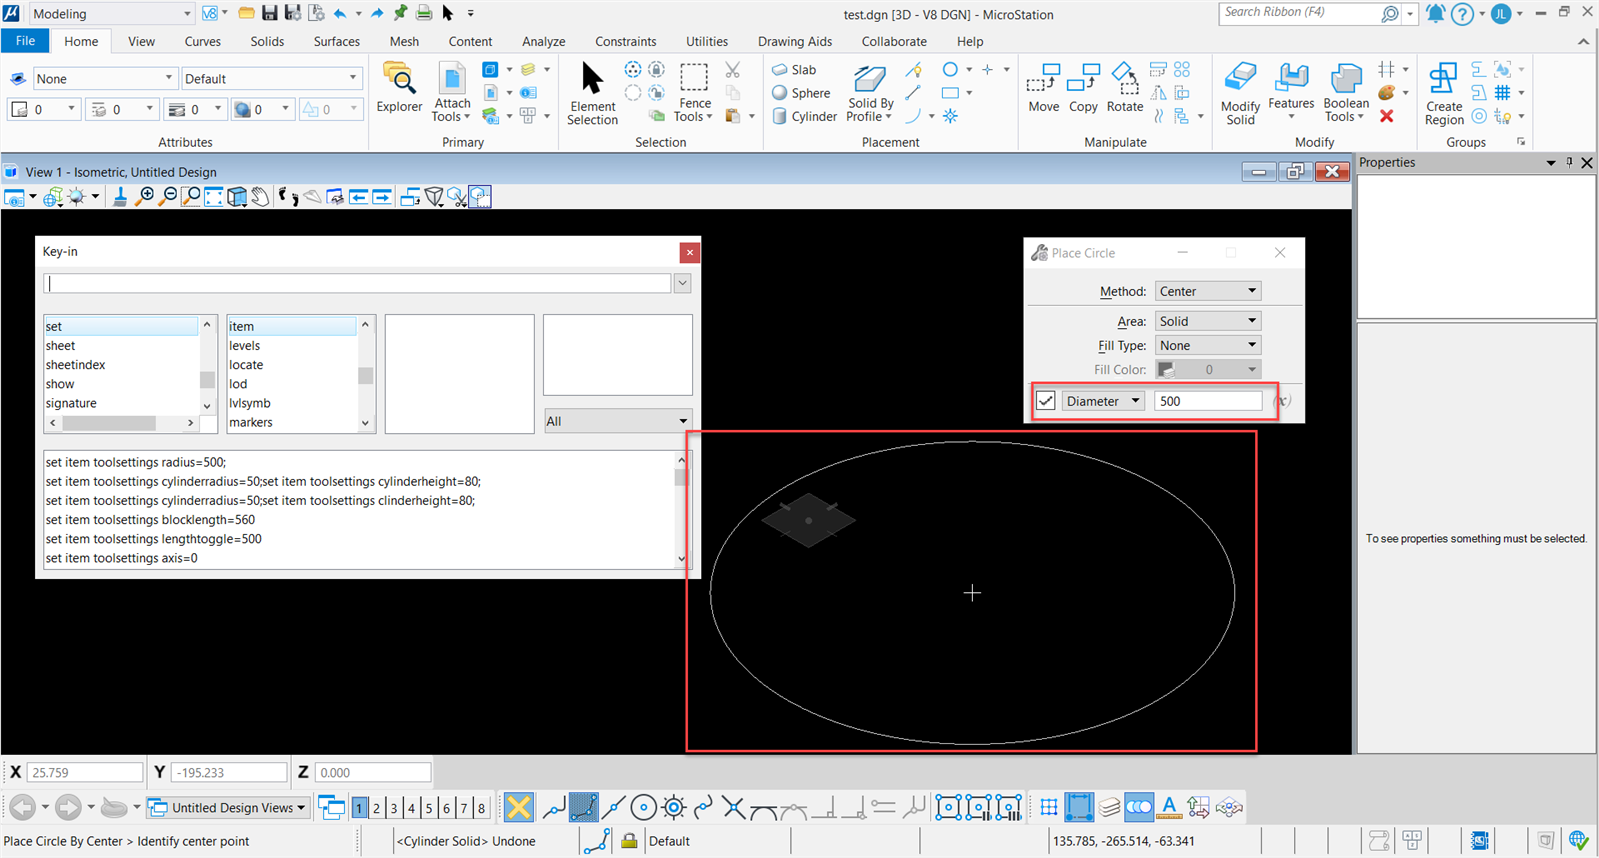The width and height of the screenshot is (1599, 858).
Task: Open the All filter dropdown in Key-in
Action: pyautogui.click(x=617, y=421)
